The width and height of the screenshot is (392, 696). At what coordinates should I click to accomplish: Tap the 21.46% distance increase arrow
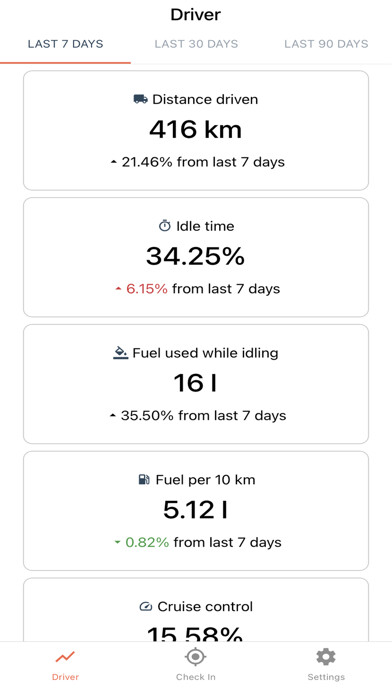[114, 162]
